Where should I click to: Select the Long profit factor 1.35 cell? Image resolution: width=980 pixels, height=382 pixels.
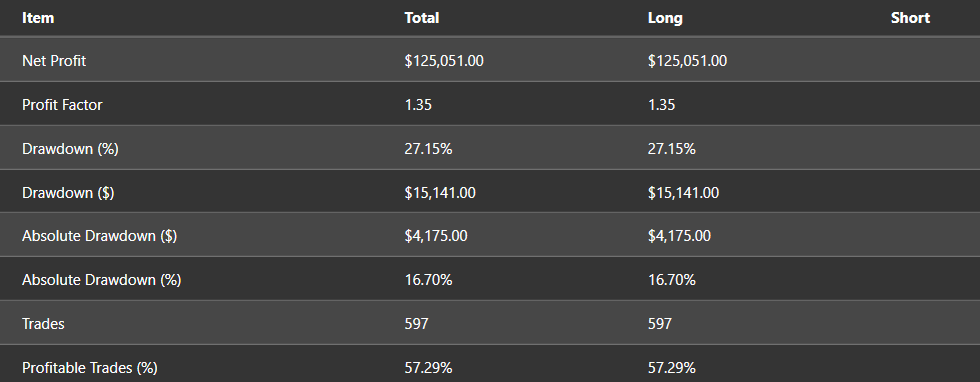(x=661, y=104)
